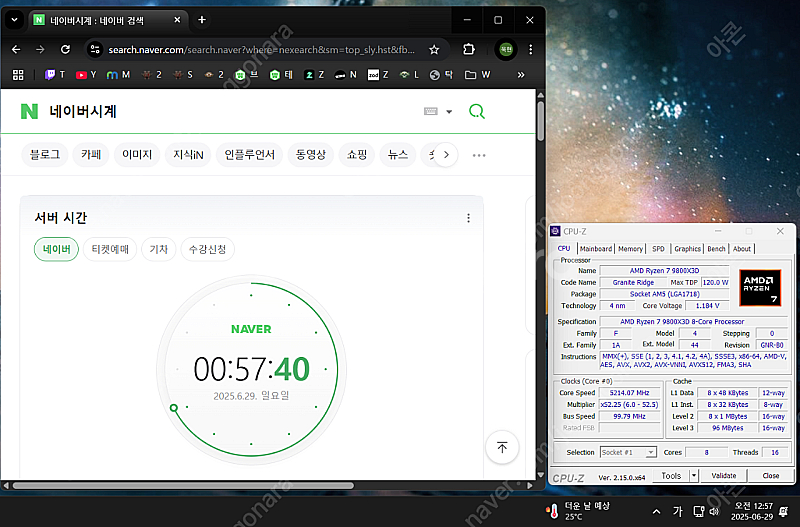This screenshot has width=800, height=527.
Task: Bookmark this page with the star icon
Action: (434, 49)
